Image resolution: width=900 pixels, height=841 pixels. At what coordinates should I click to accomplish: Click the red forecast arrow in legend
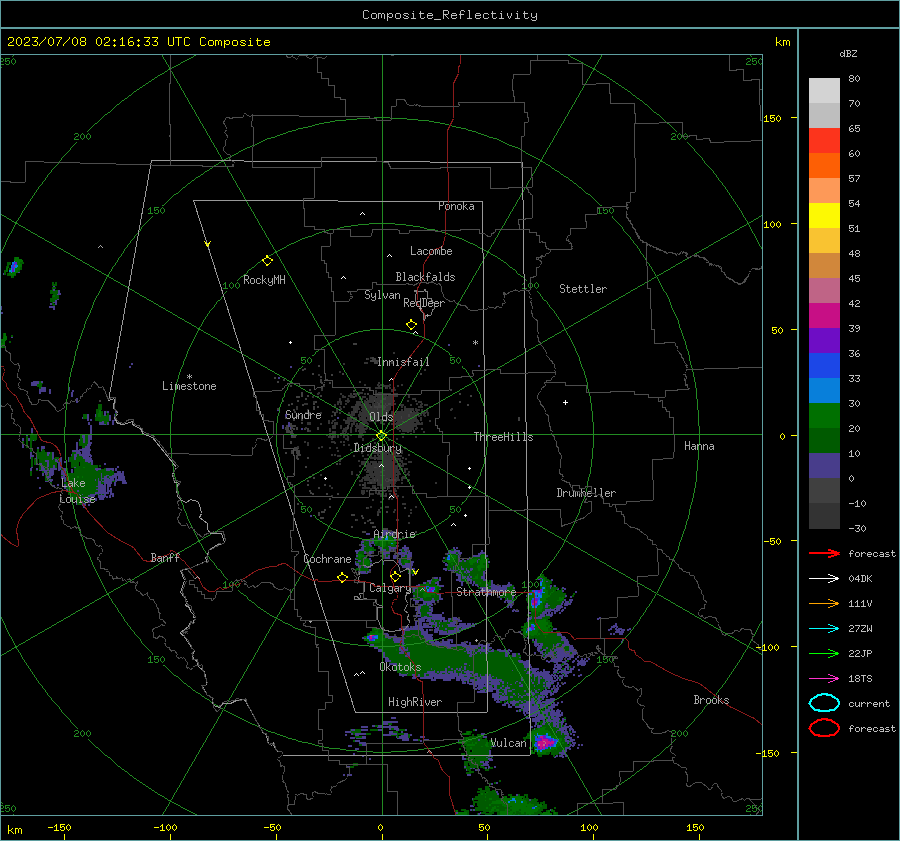(824, 553)
